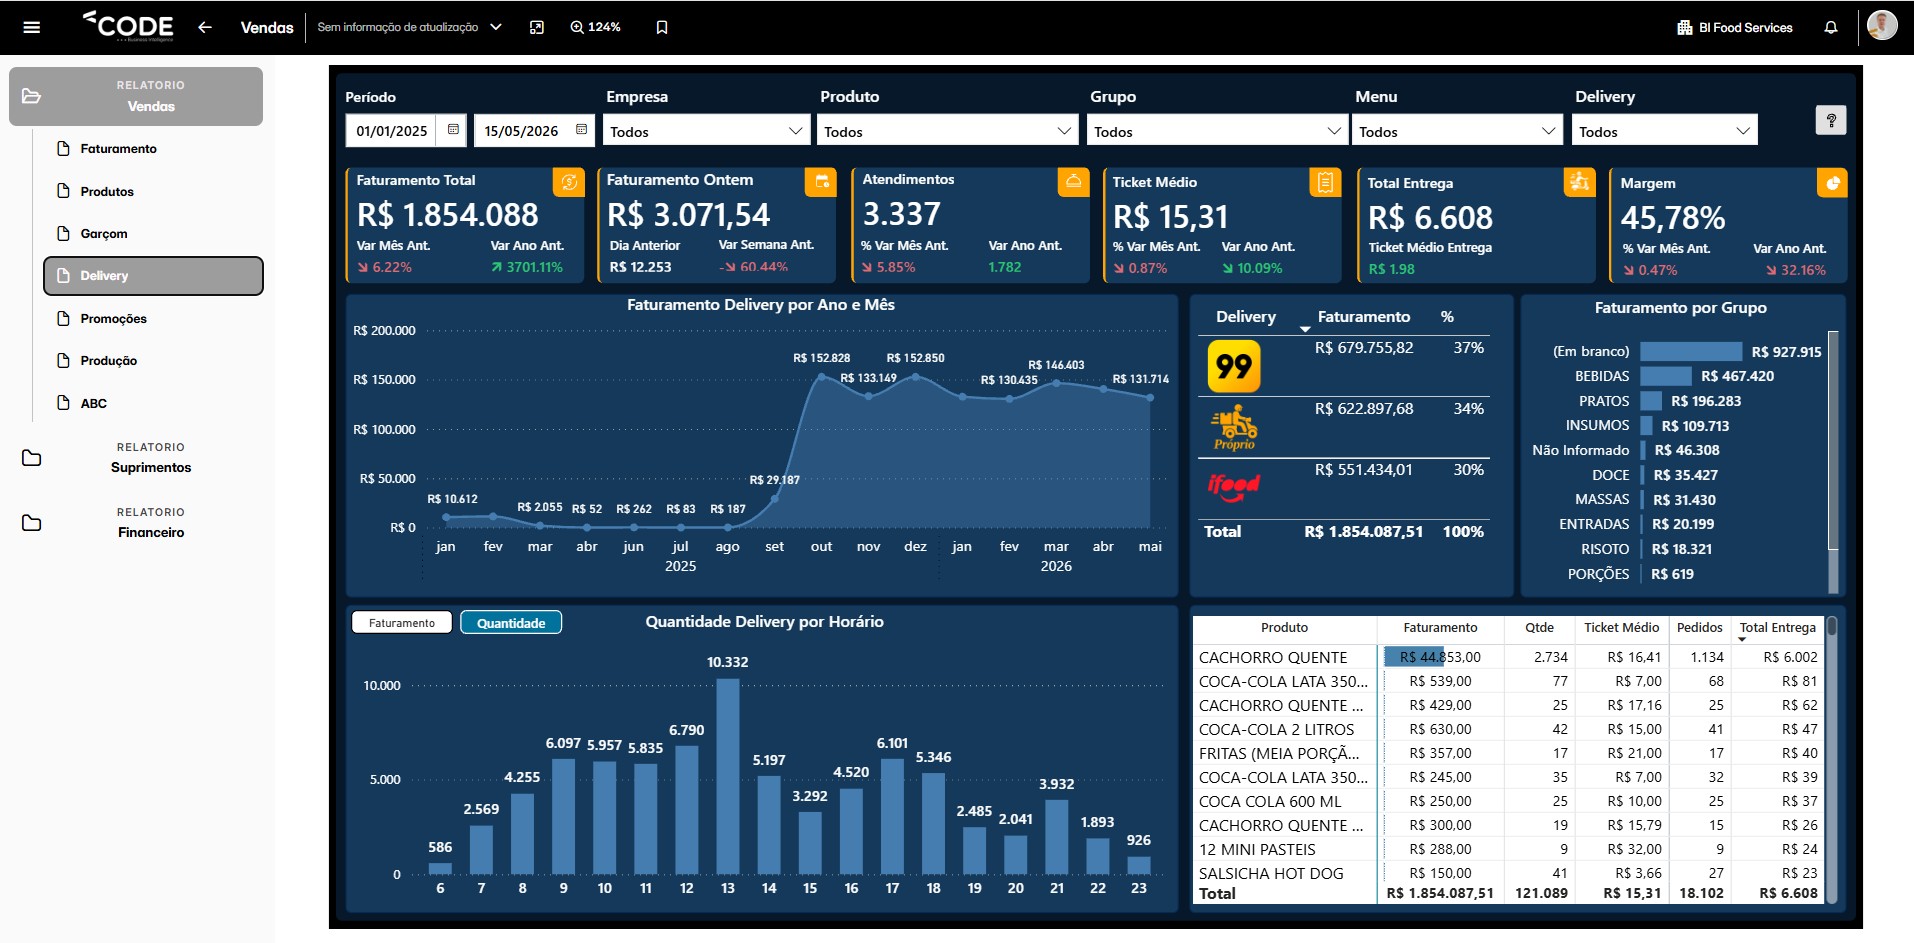Click the help question mark button
The height and width of the screenshot is (943, 1914).
click(1831, 120)
